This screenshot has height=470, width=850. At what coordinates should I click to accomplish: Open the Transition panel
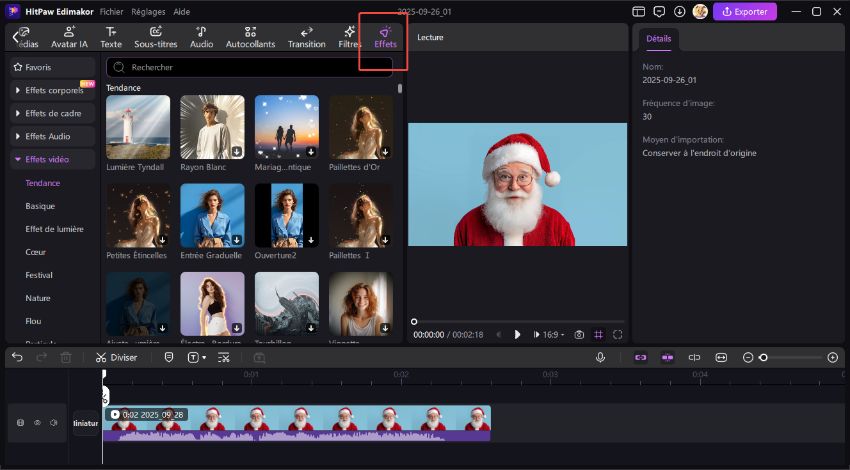coord(306,37)
